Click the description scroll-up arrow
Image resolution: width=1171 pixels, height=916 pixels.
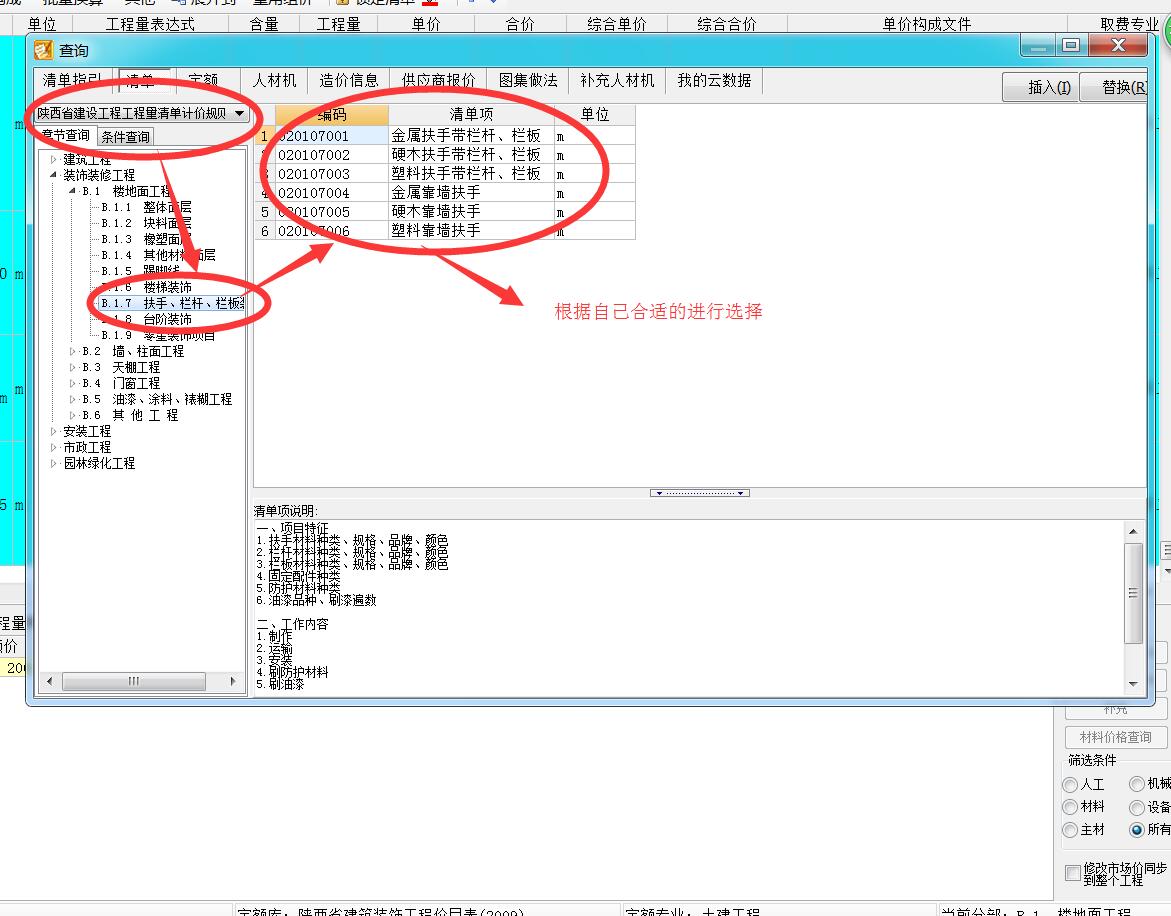[x=1133, y=532]
